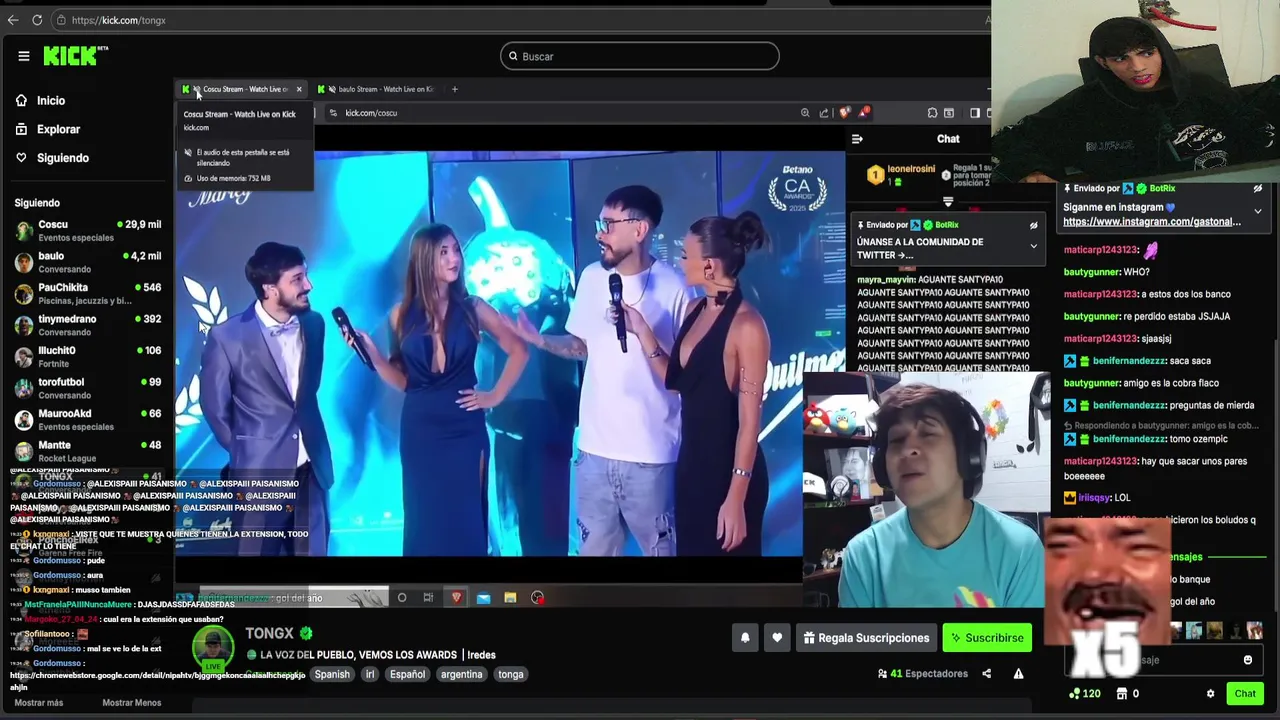The width and height of the screenshot is (1280, 720).
Task: Click the green Chat send button
Action: [1245, 694]
